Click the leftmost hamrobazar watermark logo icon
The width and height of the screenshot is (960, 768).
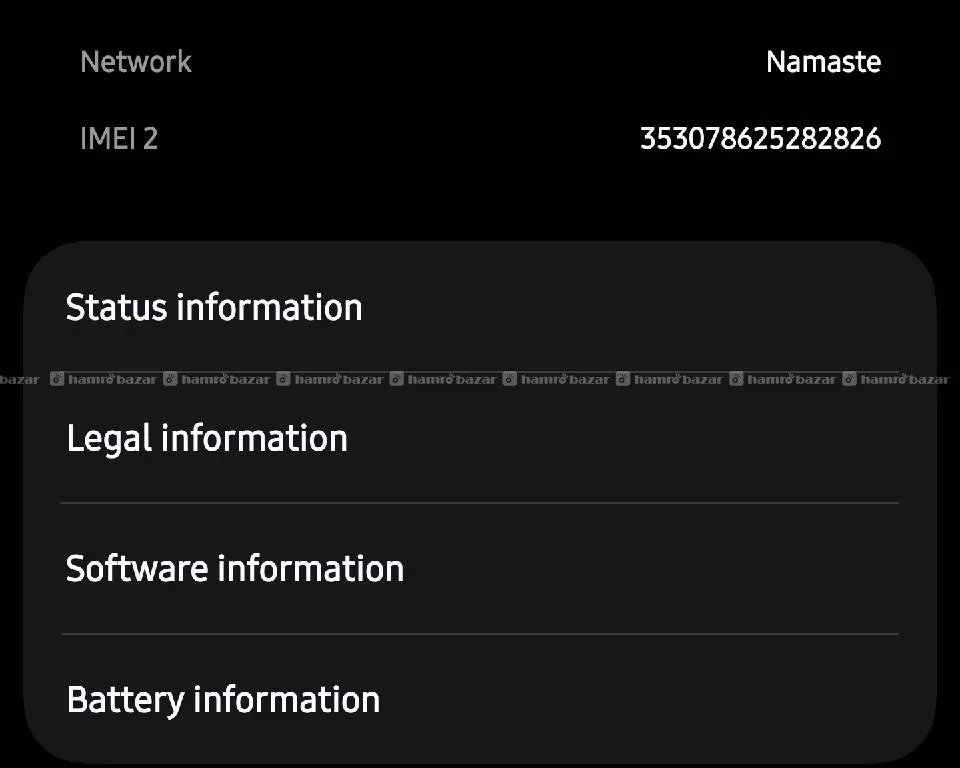coord(57,379)
